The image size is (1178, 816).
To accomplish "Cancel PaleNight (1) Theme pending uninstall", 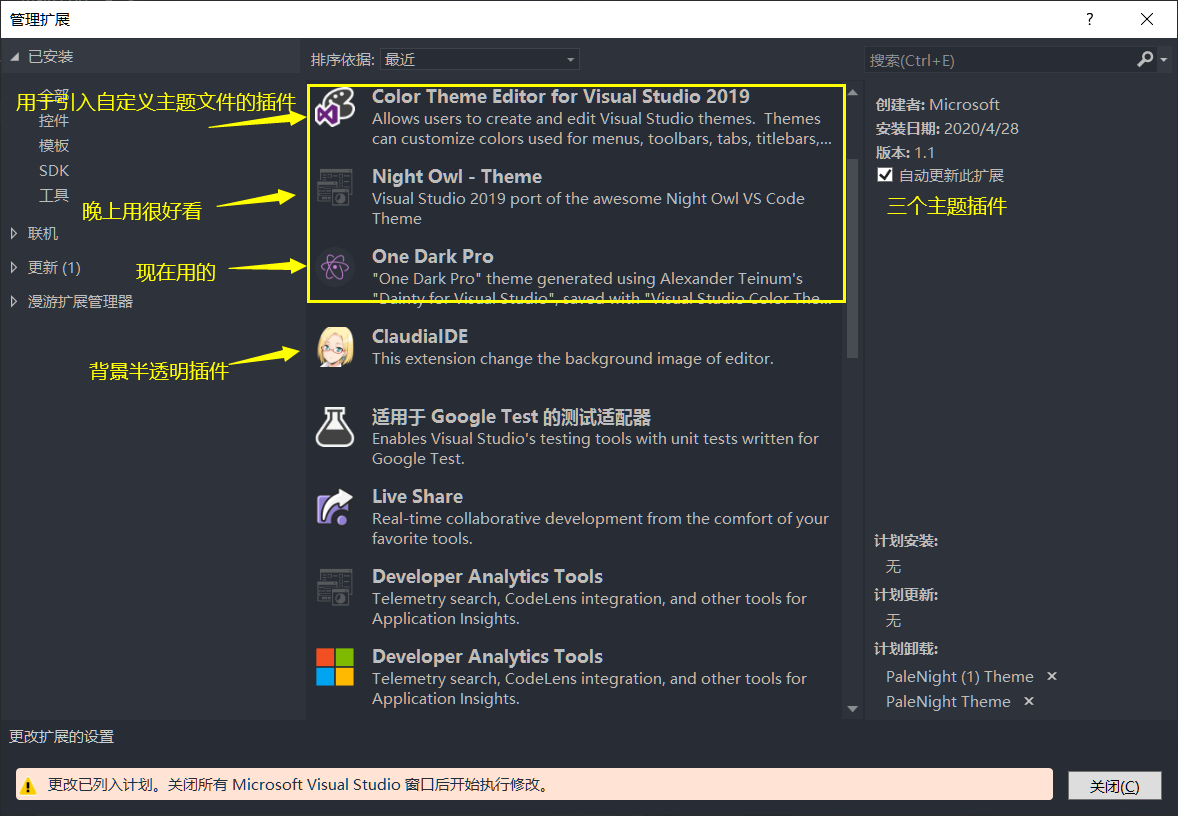I will tap(1051, 676).
